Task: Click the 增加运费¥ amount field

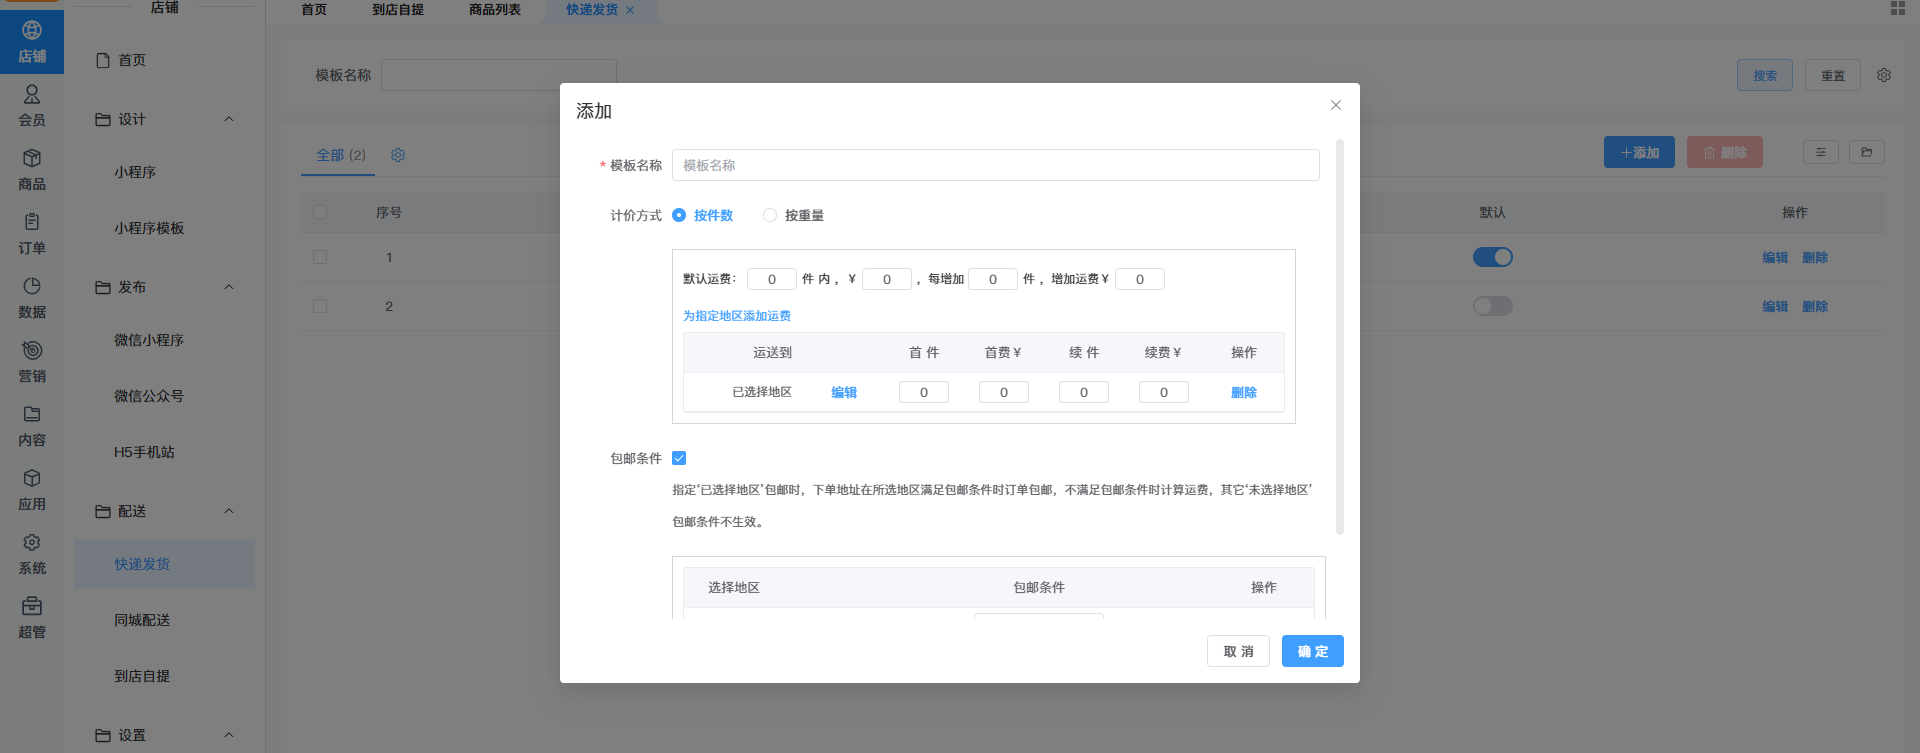Action: click(1140, 279)
